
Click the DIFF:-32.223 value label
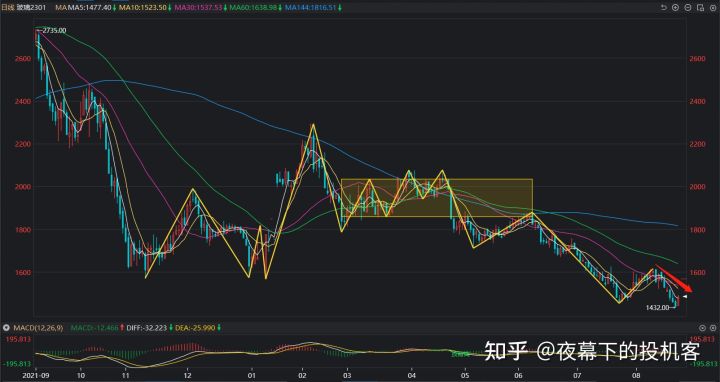[147, 328]
